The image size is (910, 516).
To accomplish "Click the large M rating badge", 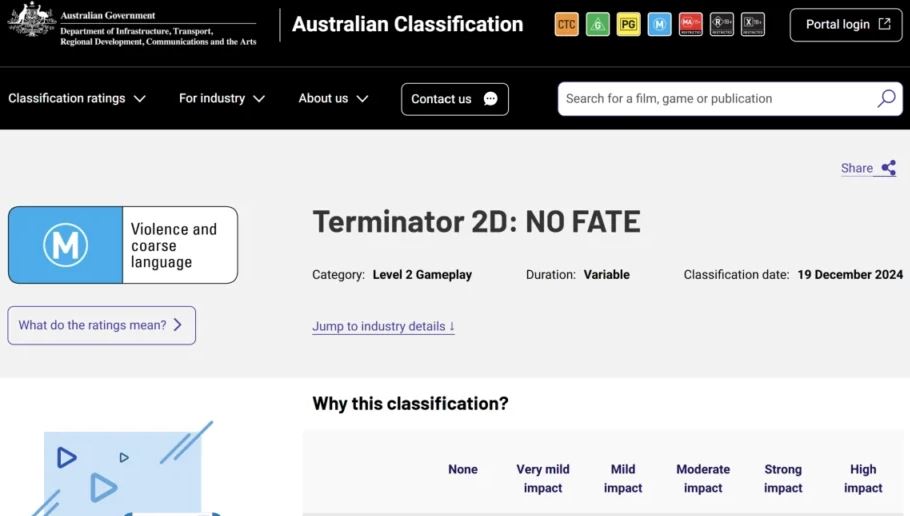I will click(x=66, y=245).
